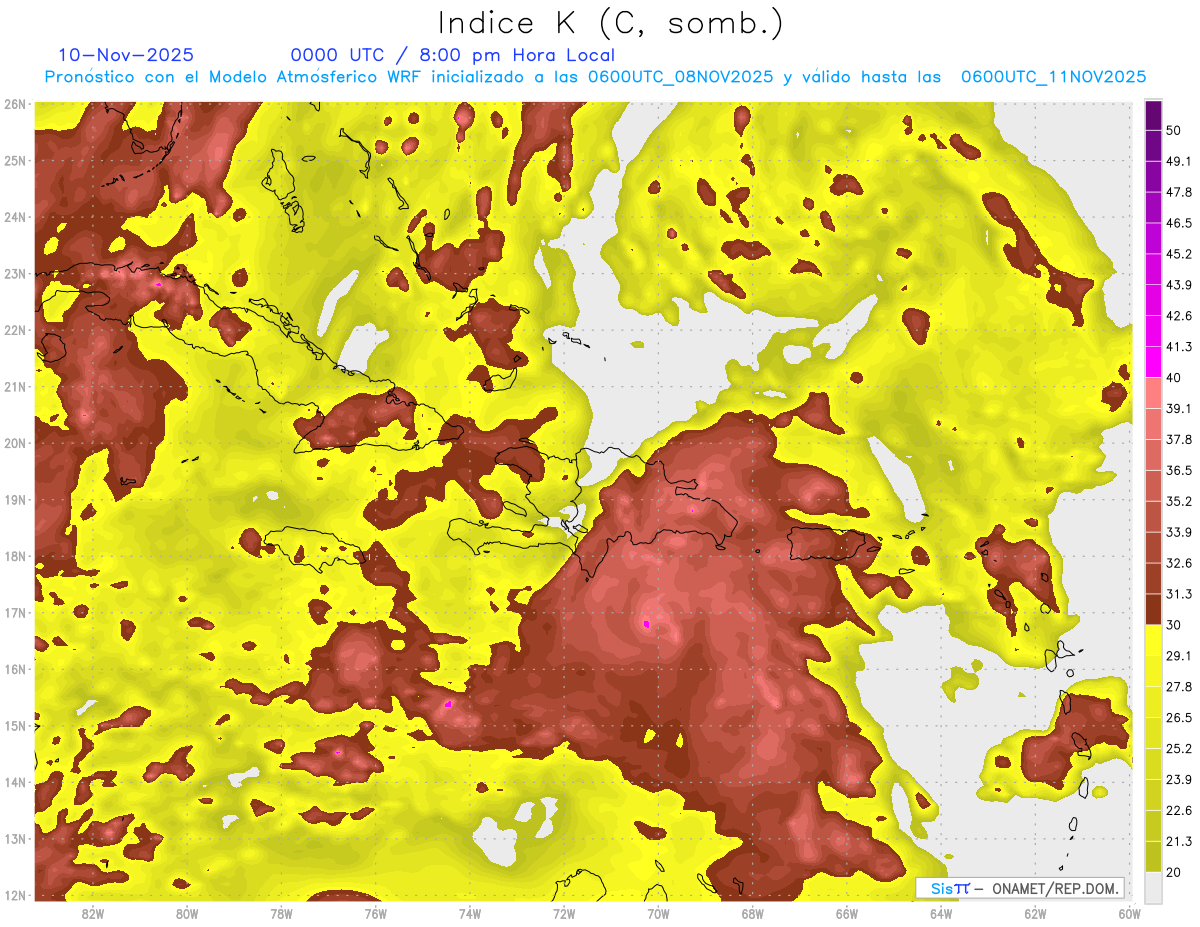Click the colorbar value '36.5'
Image resolution: width=1200 pixels, height=927 pixels.
coord(1178,470)
